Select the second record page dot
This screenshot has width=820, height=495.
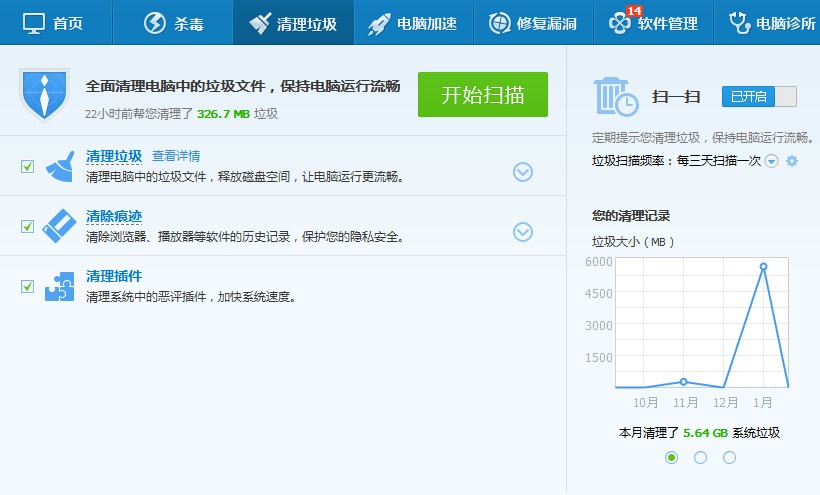point(700,458)
